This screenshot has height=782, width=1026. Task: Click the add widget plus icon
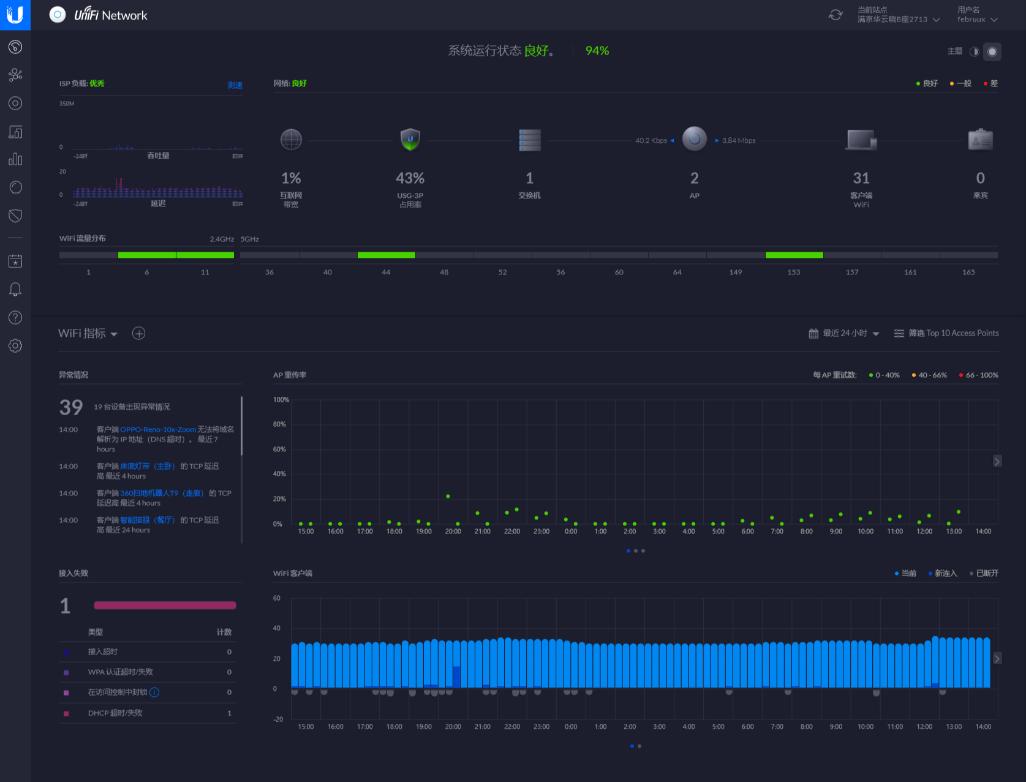[x=139, y=333]
